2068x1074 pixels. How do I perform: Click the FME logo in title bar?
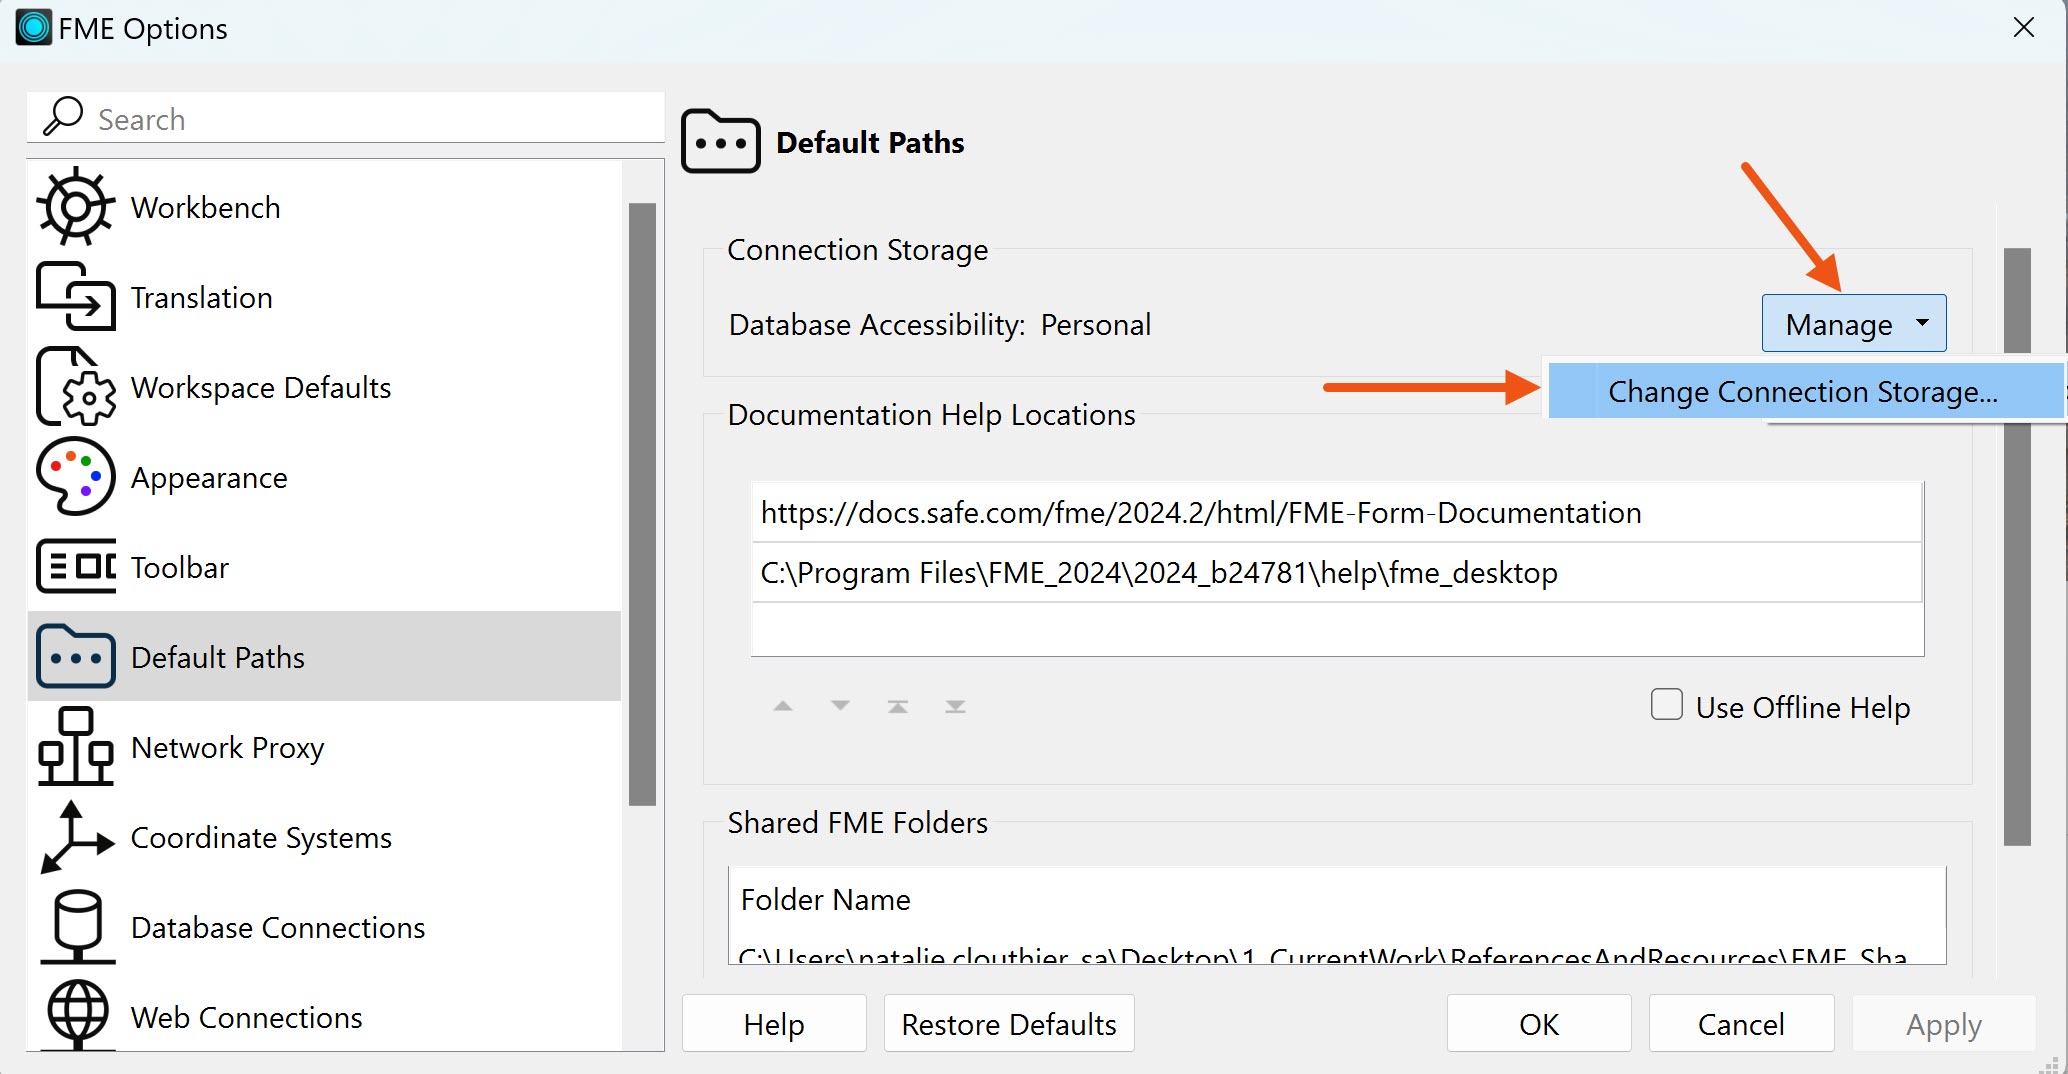coord(33,28)
